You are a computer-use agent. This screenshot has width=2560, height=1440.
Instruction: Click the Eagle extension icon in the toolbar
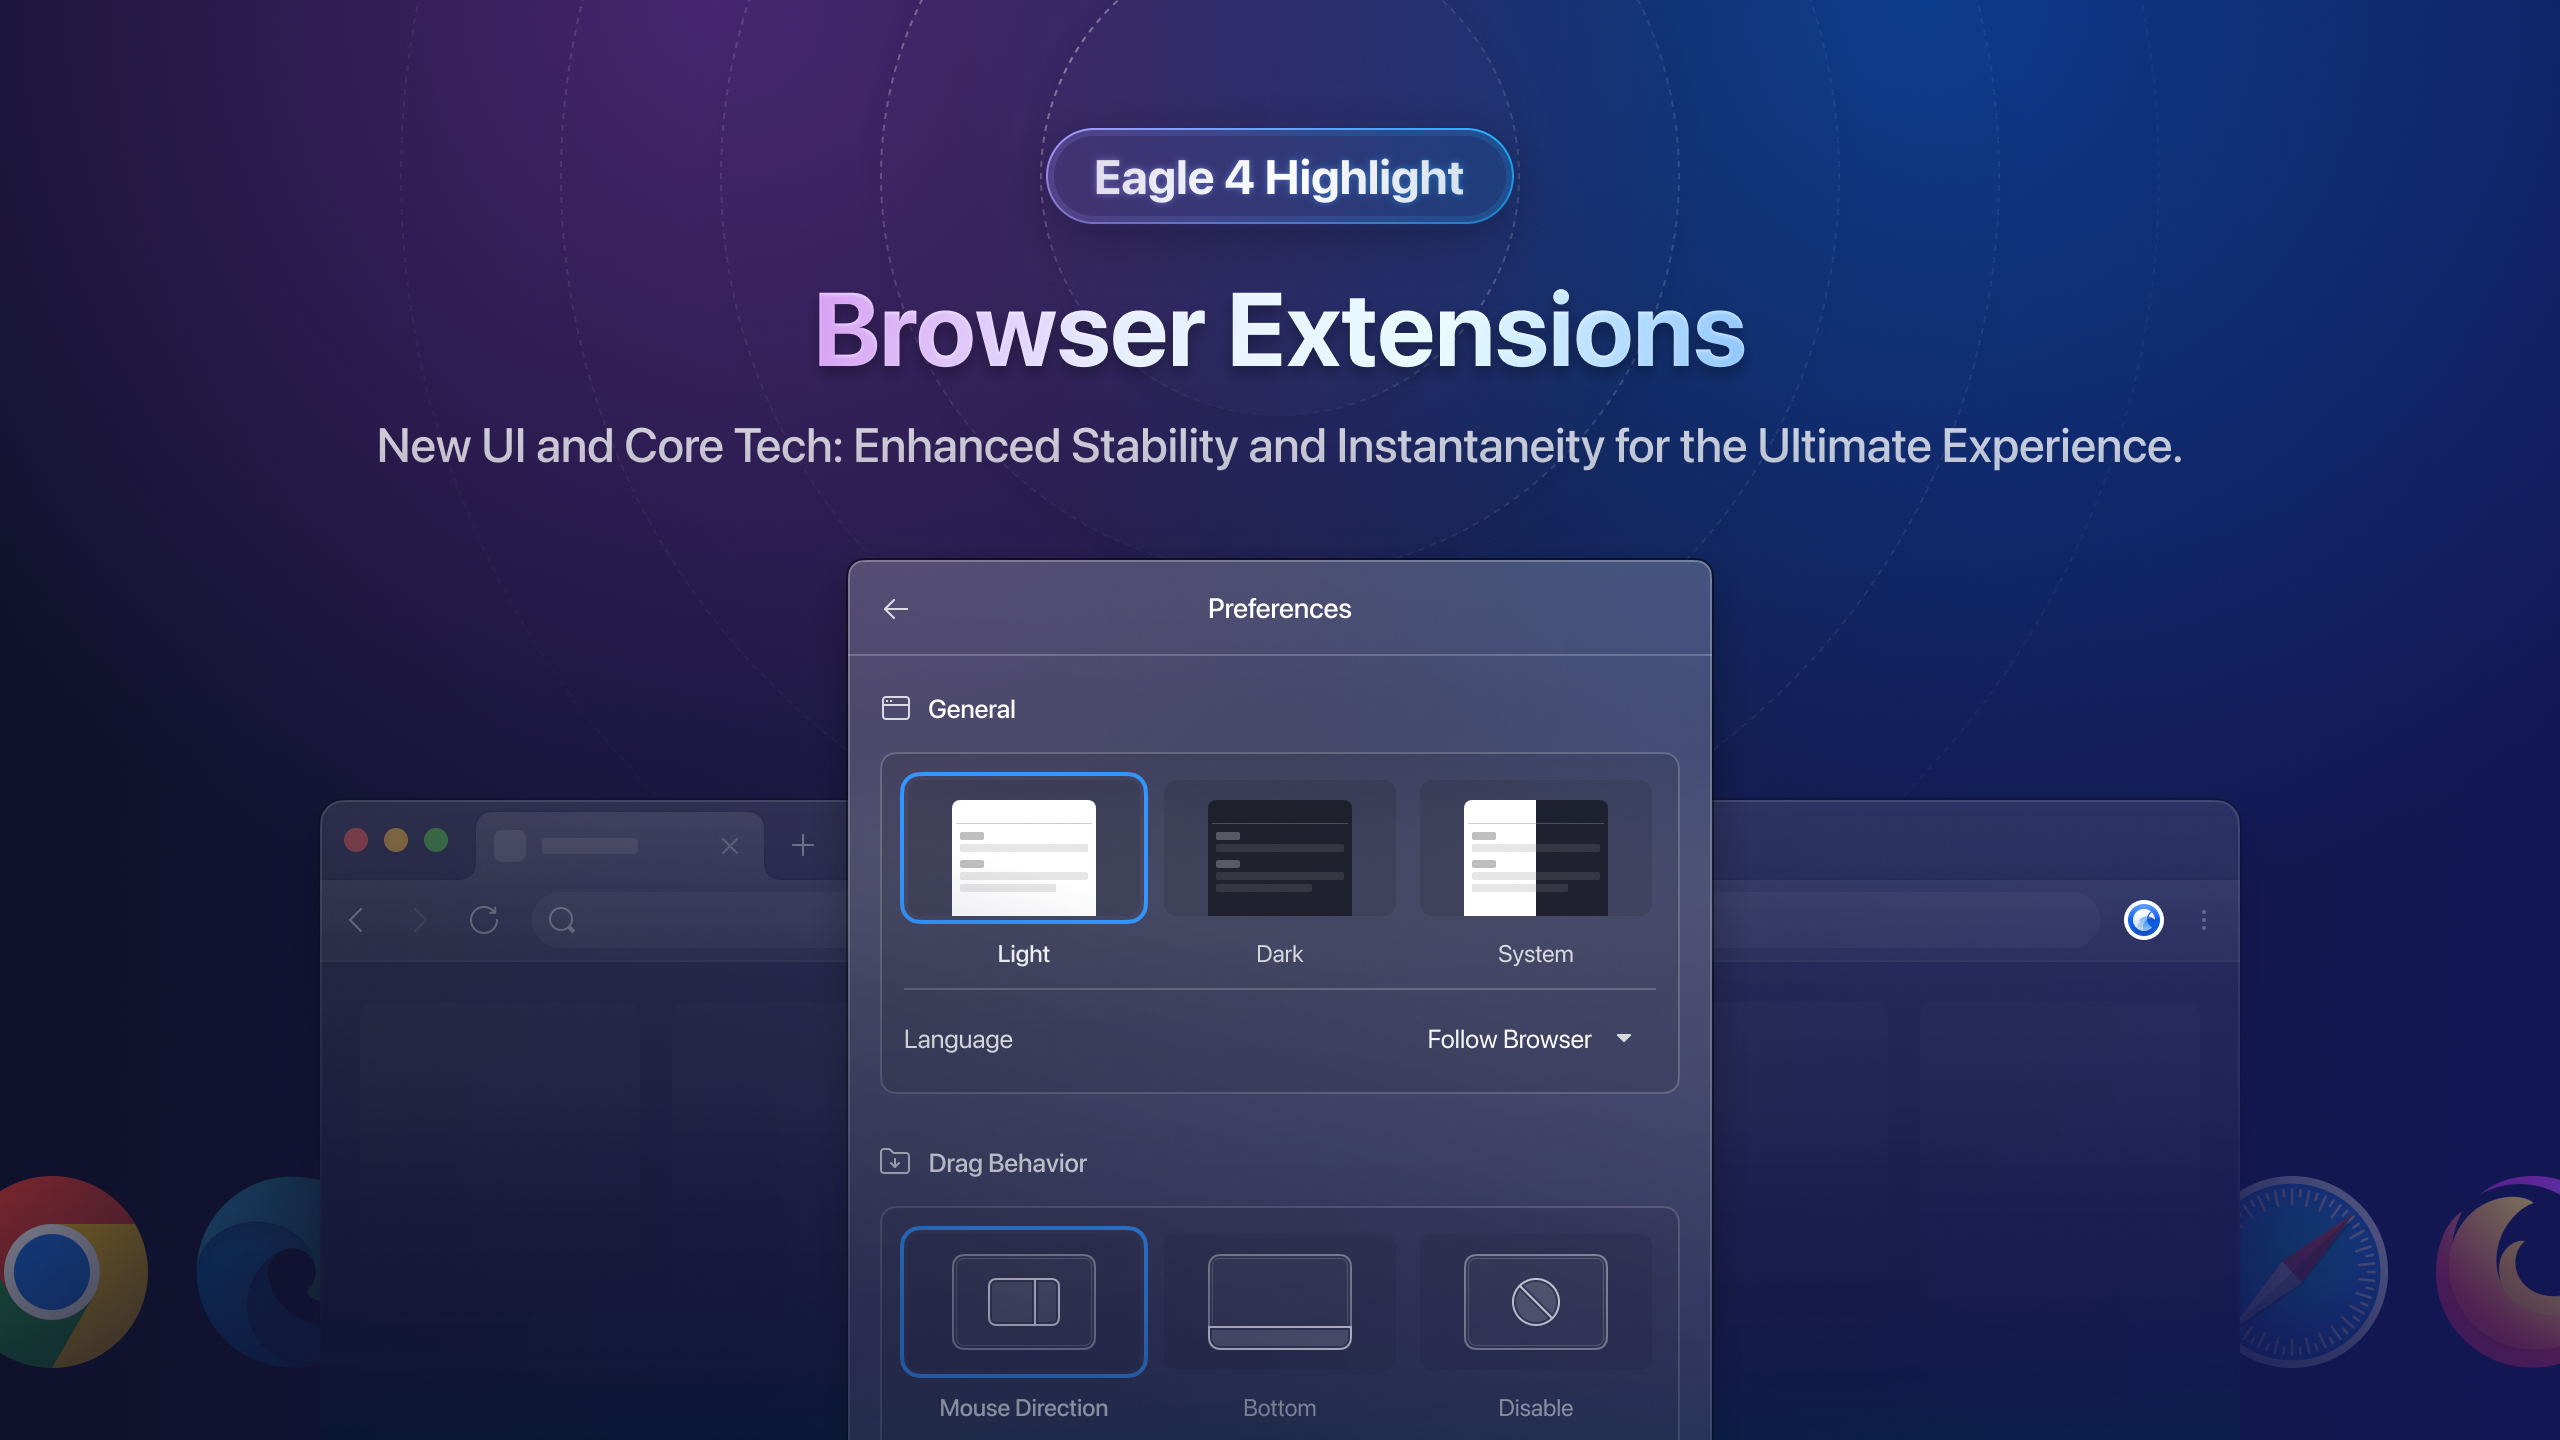click(2143, 920)
